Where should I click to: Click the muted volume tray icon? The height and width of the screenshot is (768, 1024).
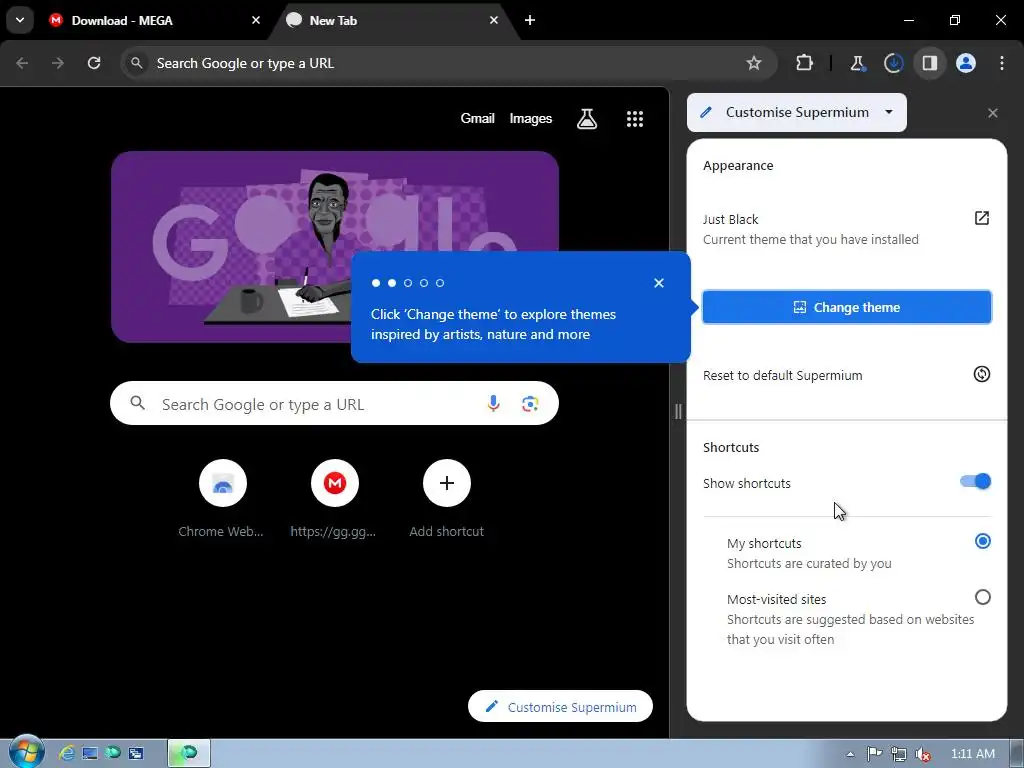pos(923,754)
